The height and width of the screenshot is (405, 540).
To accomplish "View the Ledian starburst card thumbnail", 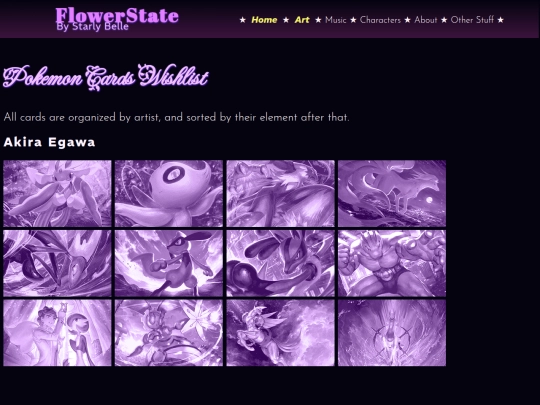I will [169, 333].
